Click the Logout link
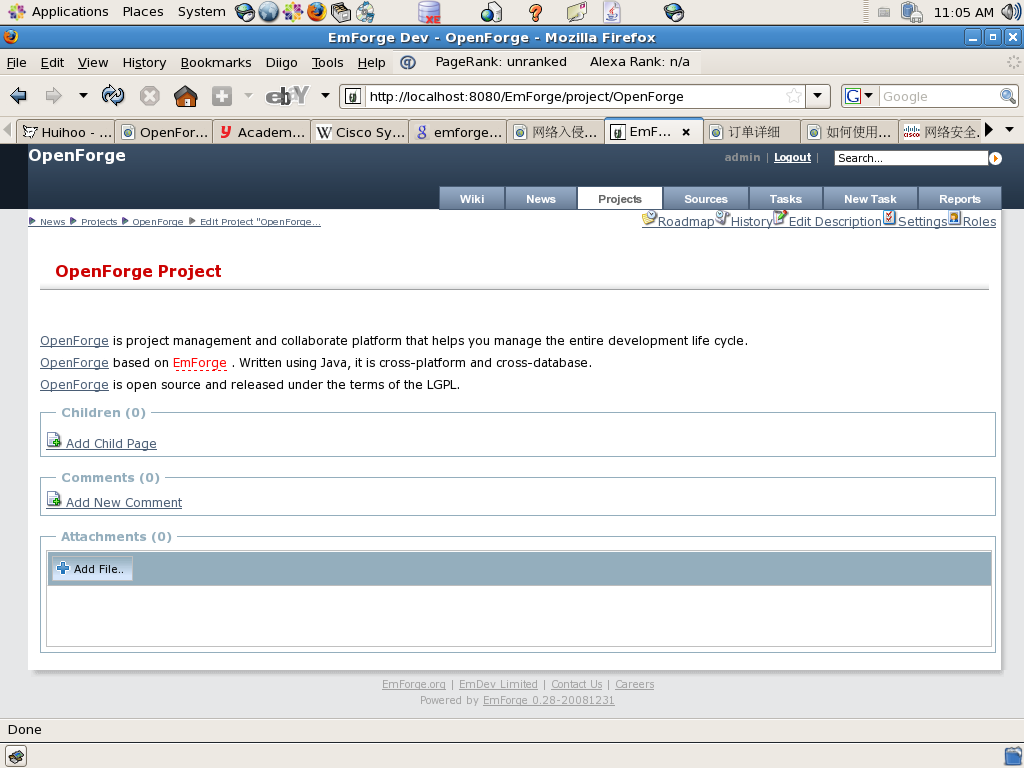 tap(792, 158)
